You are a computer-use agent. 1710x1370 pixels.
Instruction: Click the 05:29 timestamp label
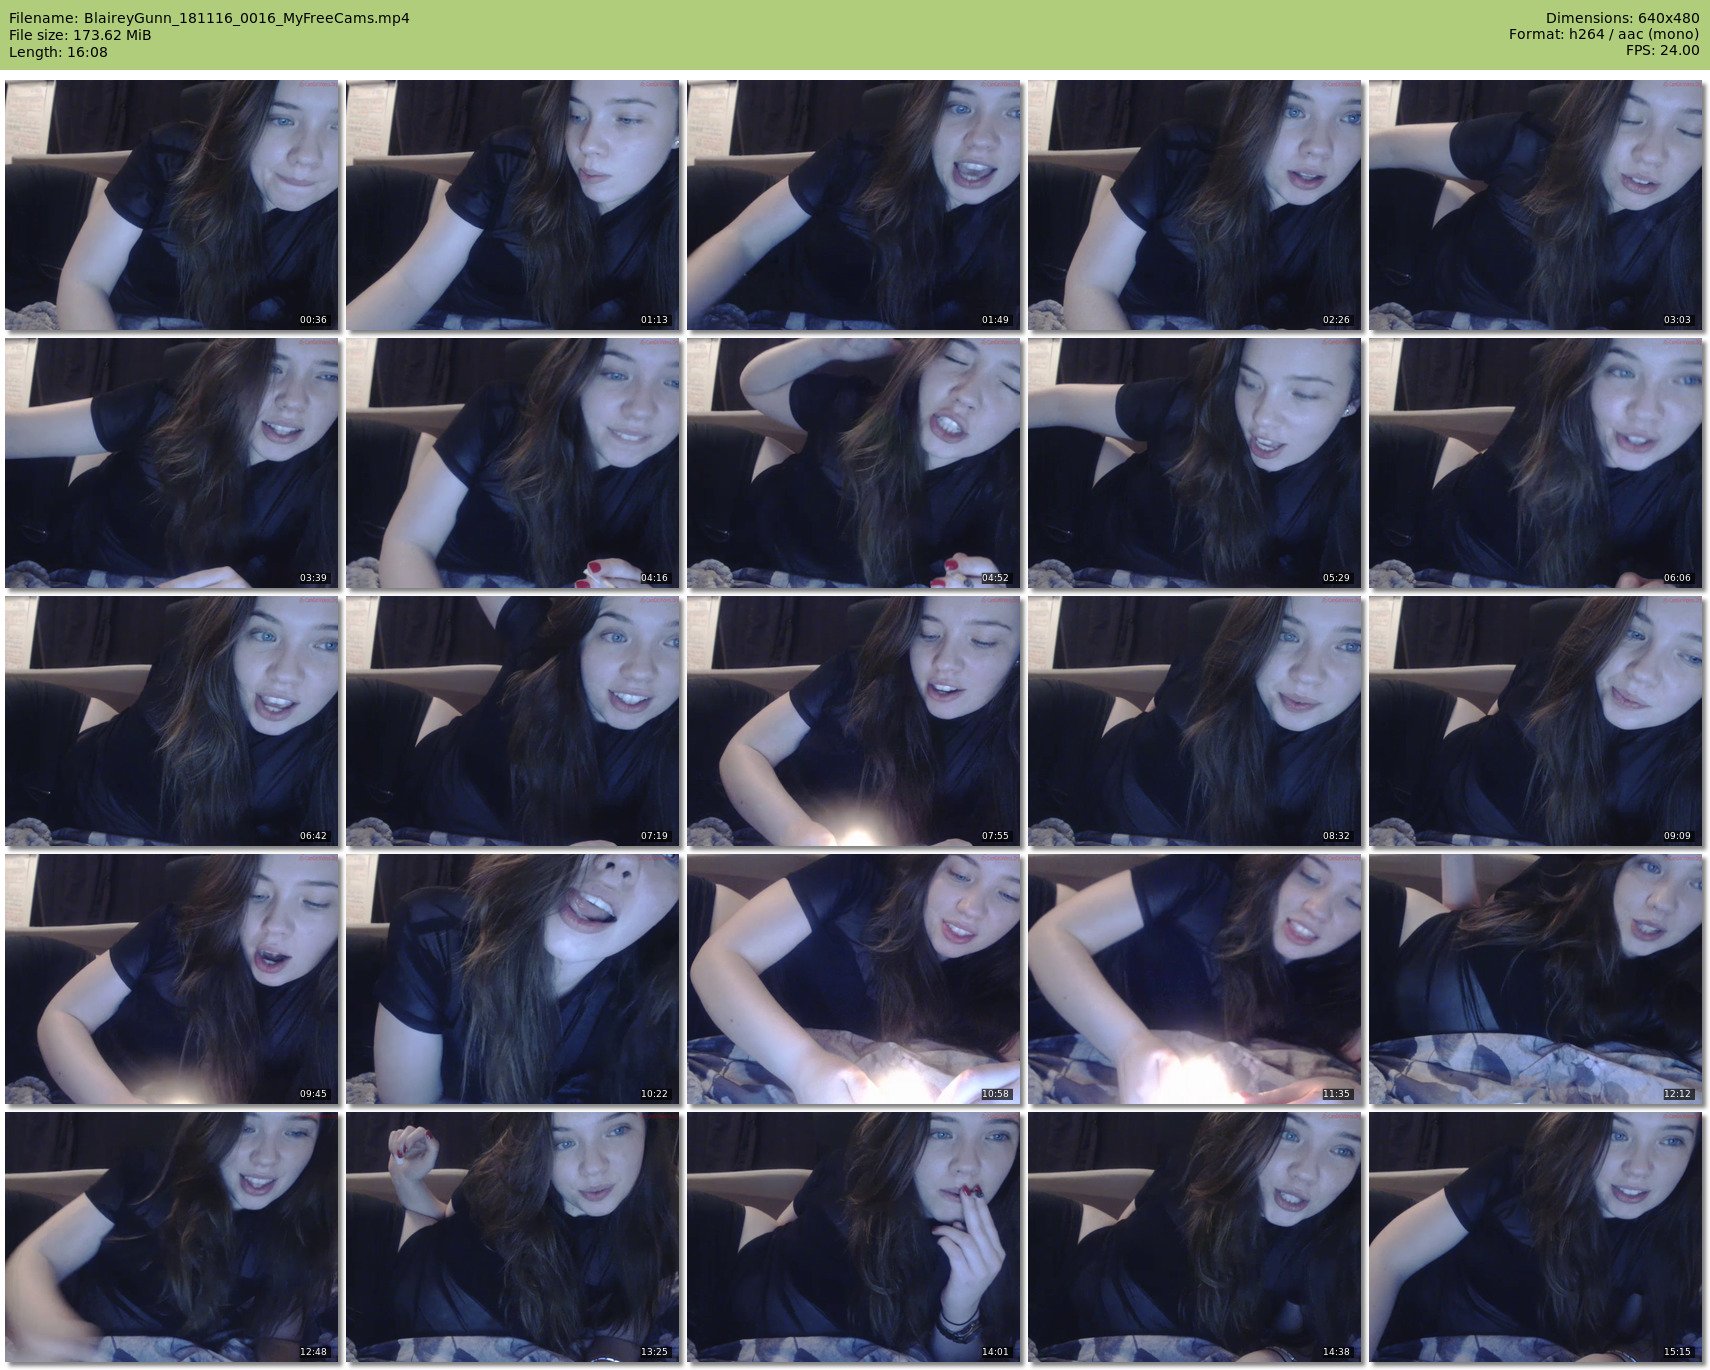1336,578
